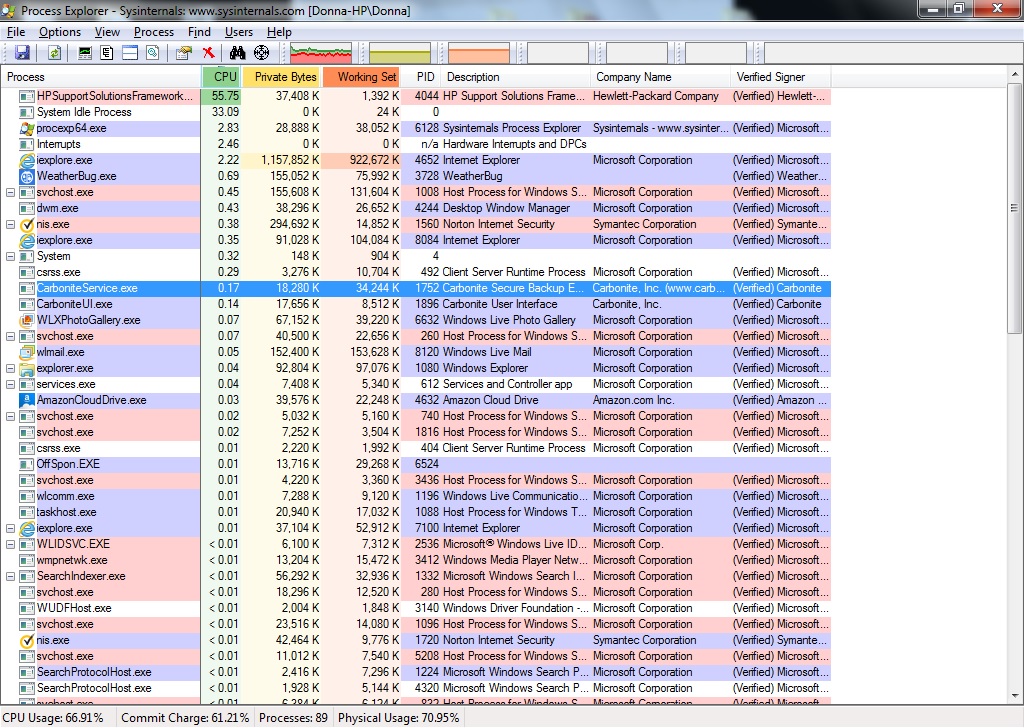Open the Find menu
This screenshot has height=728, width=1024.
[199, 32]
